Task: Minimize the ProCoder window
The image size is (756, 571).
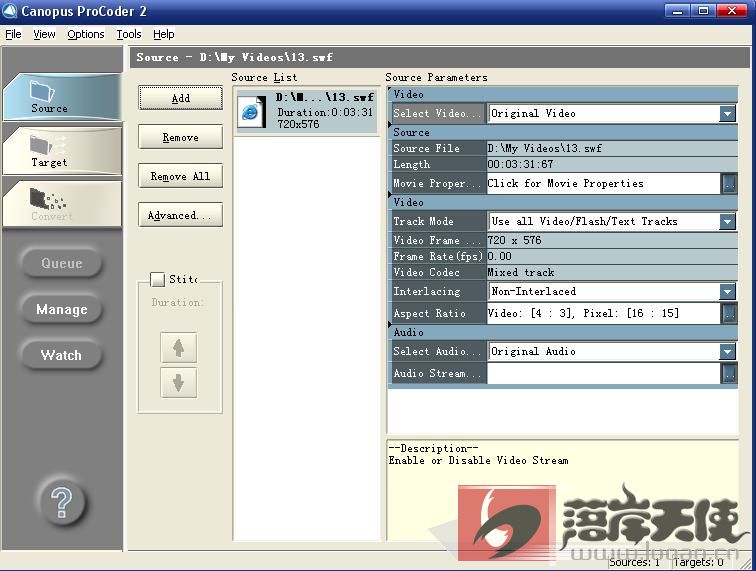Action: 677,11
